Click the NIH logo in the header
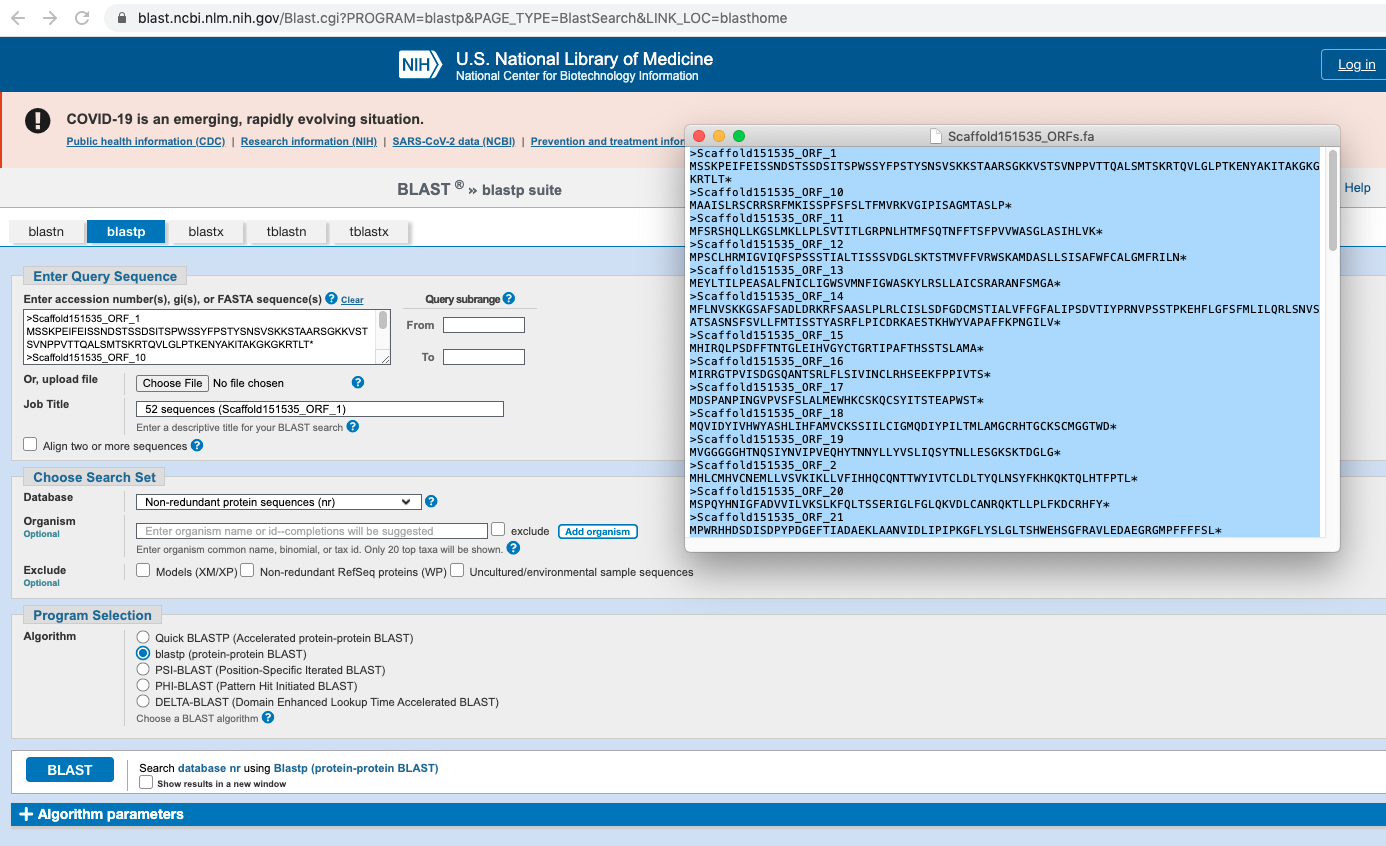The height and width of the screenshot is (846, 1386). (x=420, y=65)
